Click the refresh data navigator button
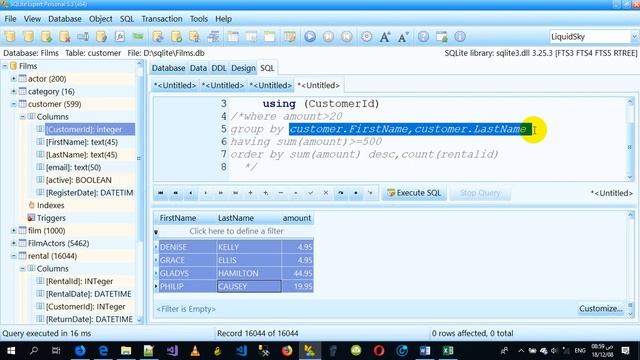This screenshot has height=360, width=640. [341, 193]
